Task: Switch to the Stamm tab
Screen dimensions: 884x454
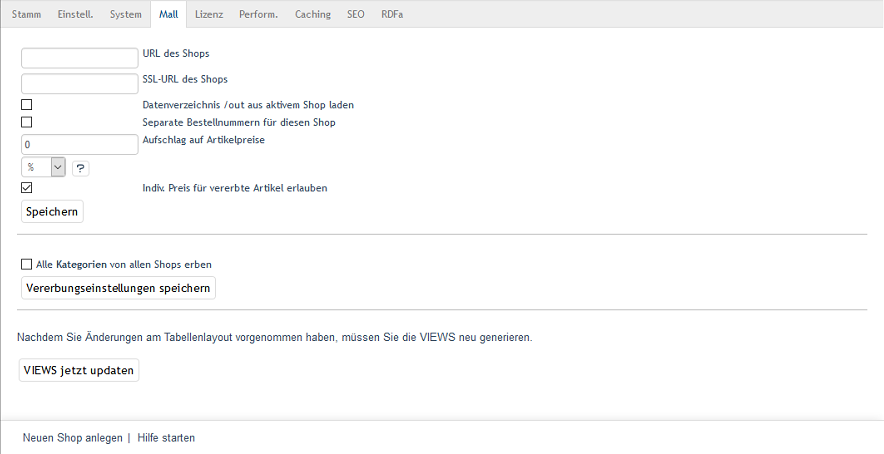Action: point(26,15)
